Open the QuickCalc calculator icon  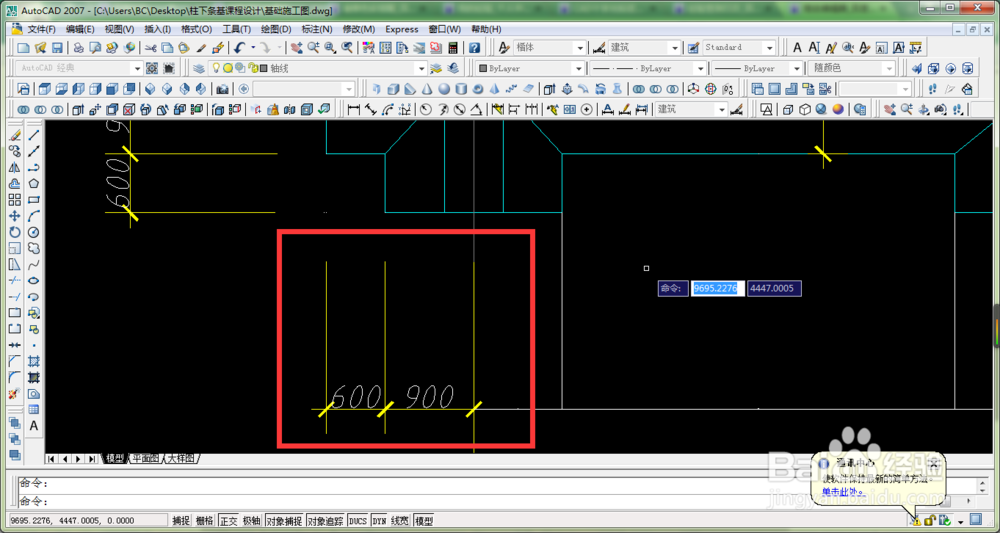(x=453, y=48)
